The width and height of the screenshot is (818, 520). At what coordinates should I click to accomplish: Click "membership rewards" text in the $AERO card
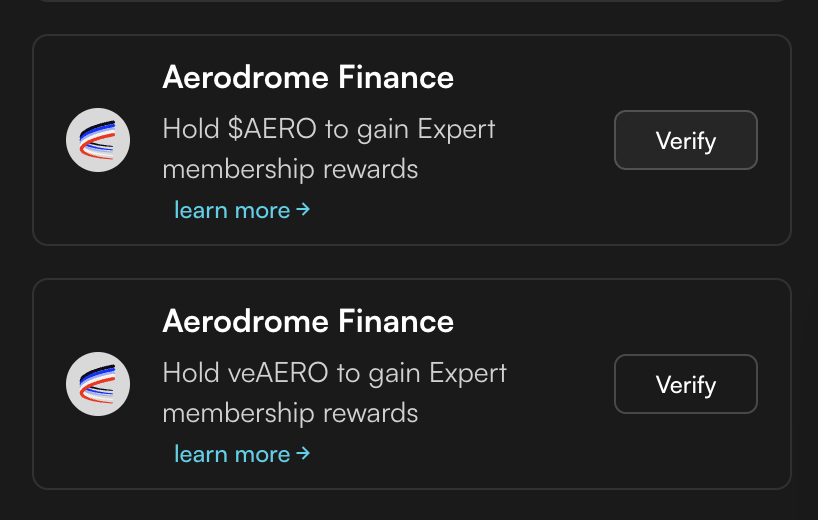pyautogui.click(x=290, y=168)
